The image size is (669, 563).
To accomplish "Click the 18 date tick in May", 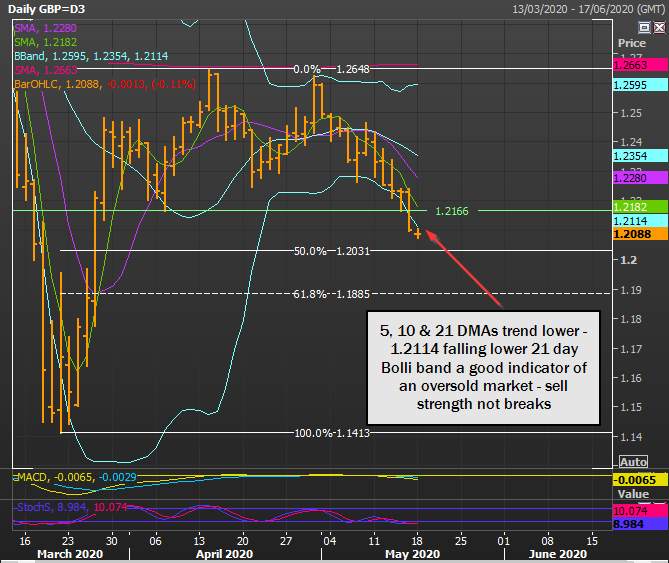I will [x=417, y=541].
